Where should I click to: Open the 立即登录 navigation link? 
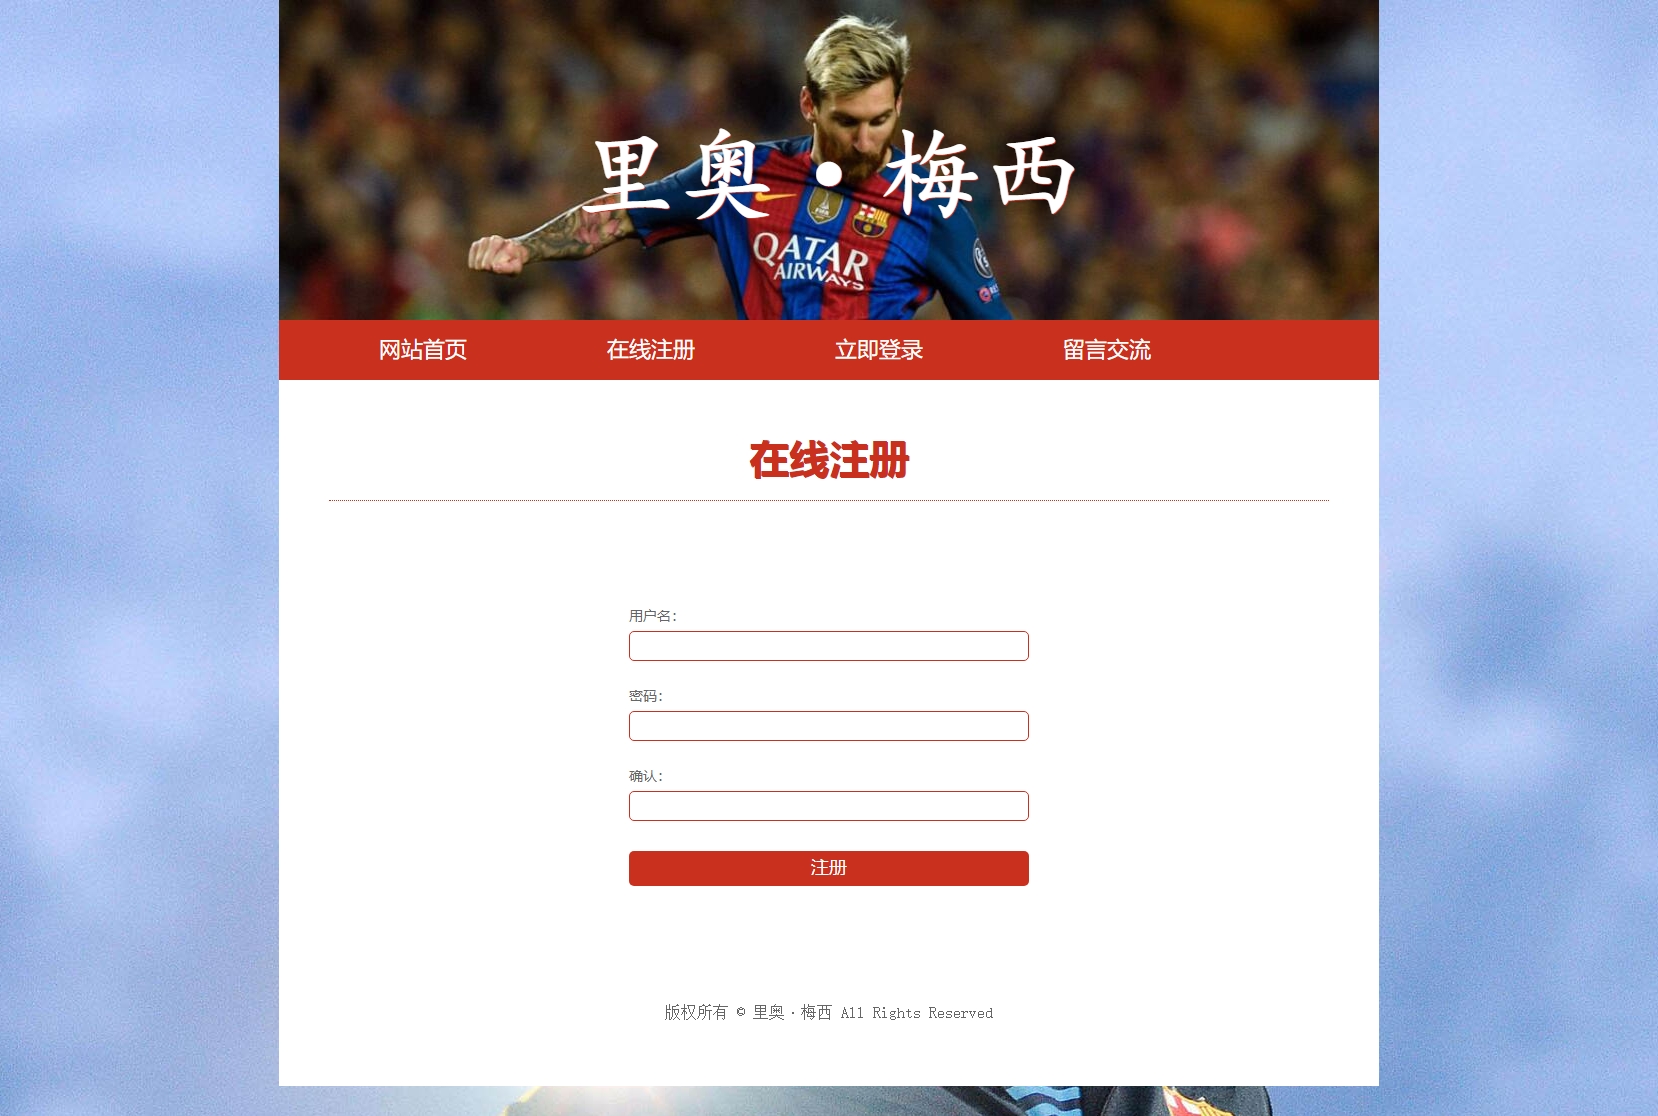tap(879, 350)
